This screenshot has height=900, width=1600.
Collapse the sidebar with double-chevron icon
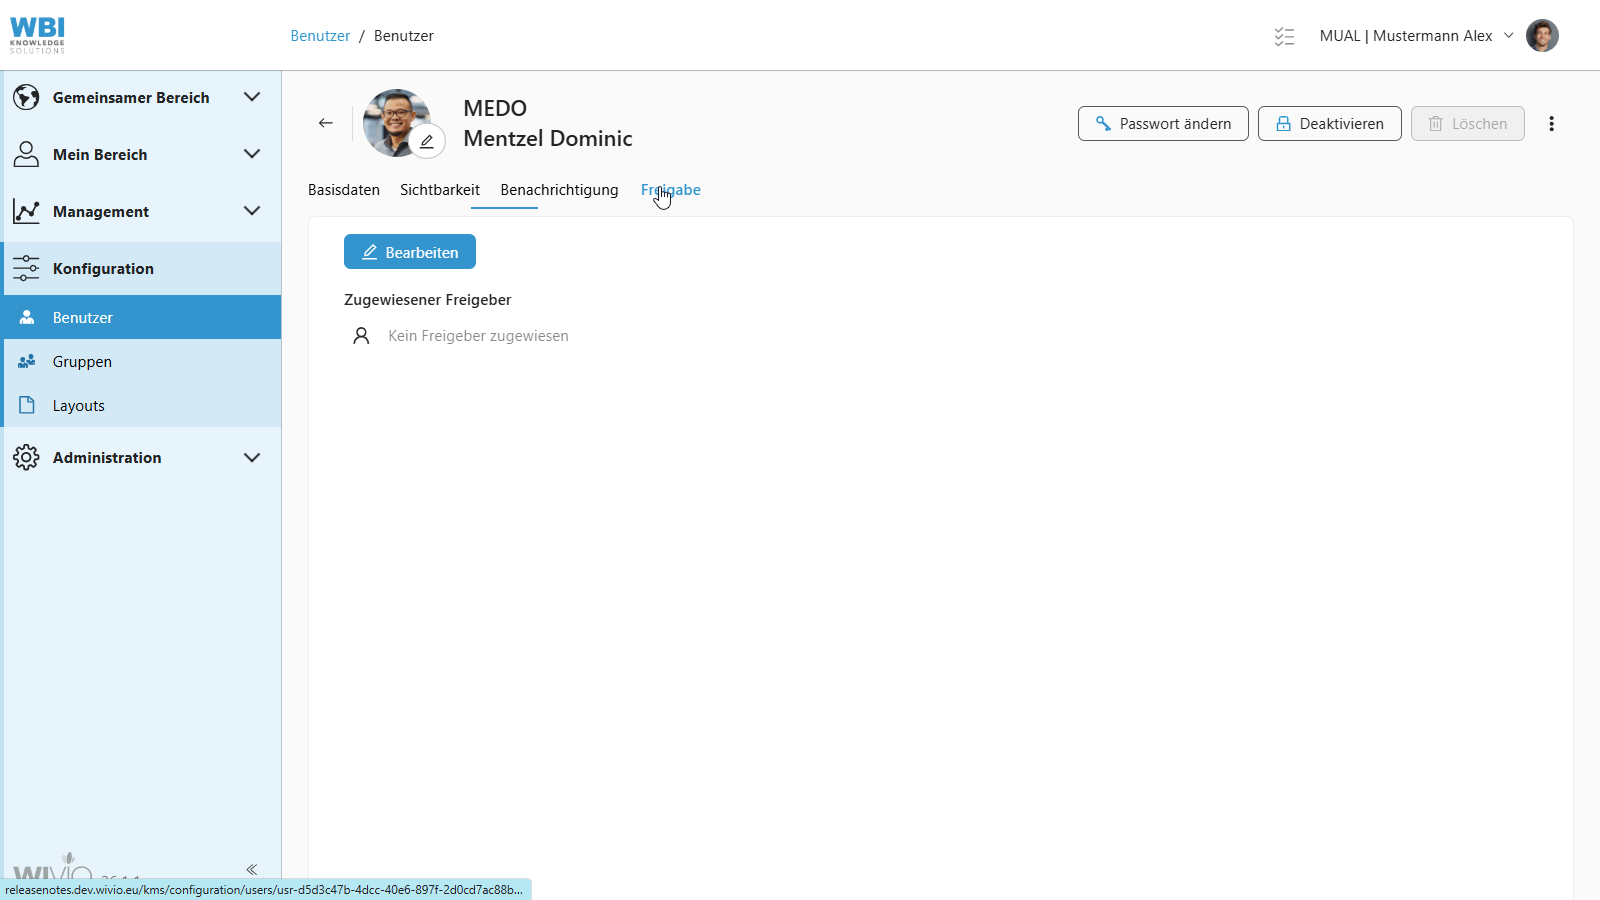pos(252,869)
